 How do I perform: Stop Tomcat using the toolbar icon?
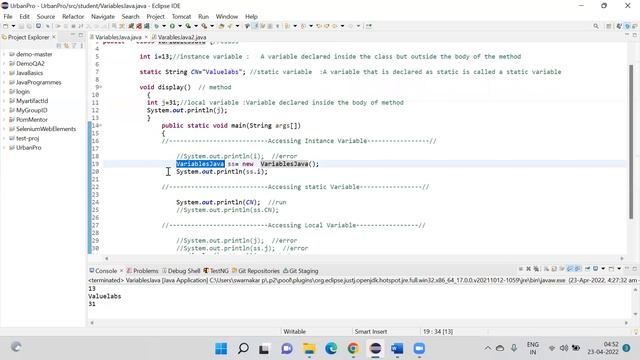[139, 26]
